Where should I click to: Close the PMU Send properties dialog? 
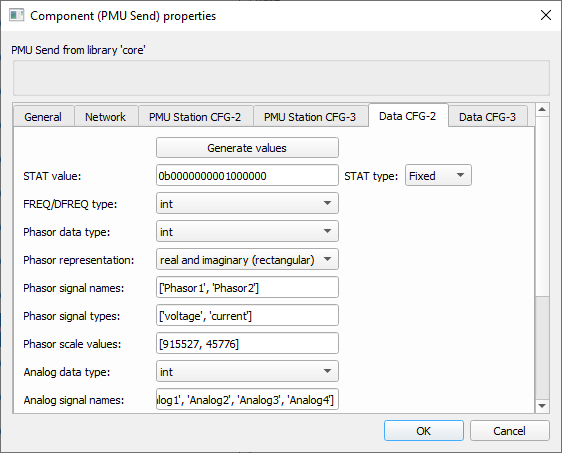(x=546, y=15)
